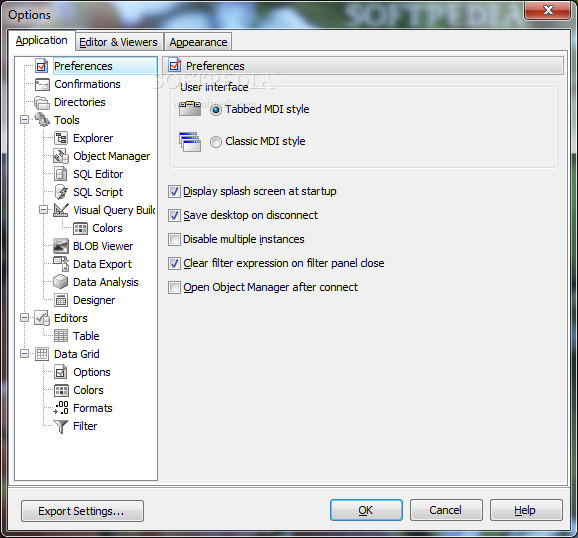Select the Object Manager text entry
The width and height of the screenshot is (578, 538).
coord(111,156)
